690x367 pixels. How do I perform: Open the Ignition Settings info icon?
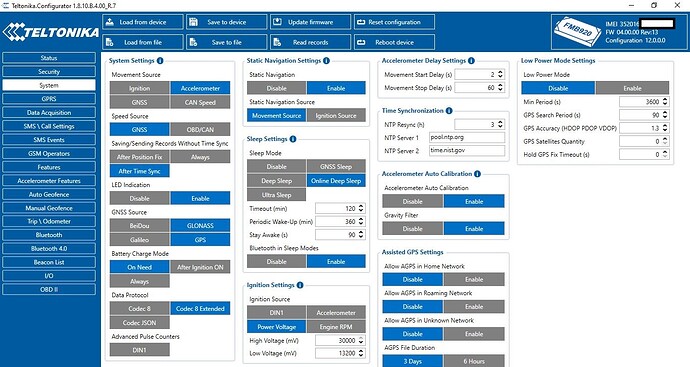(300, 285)
